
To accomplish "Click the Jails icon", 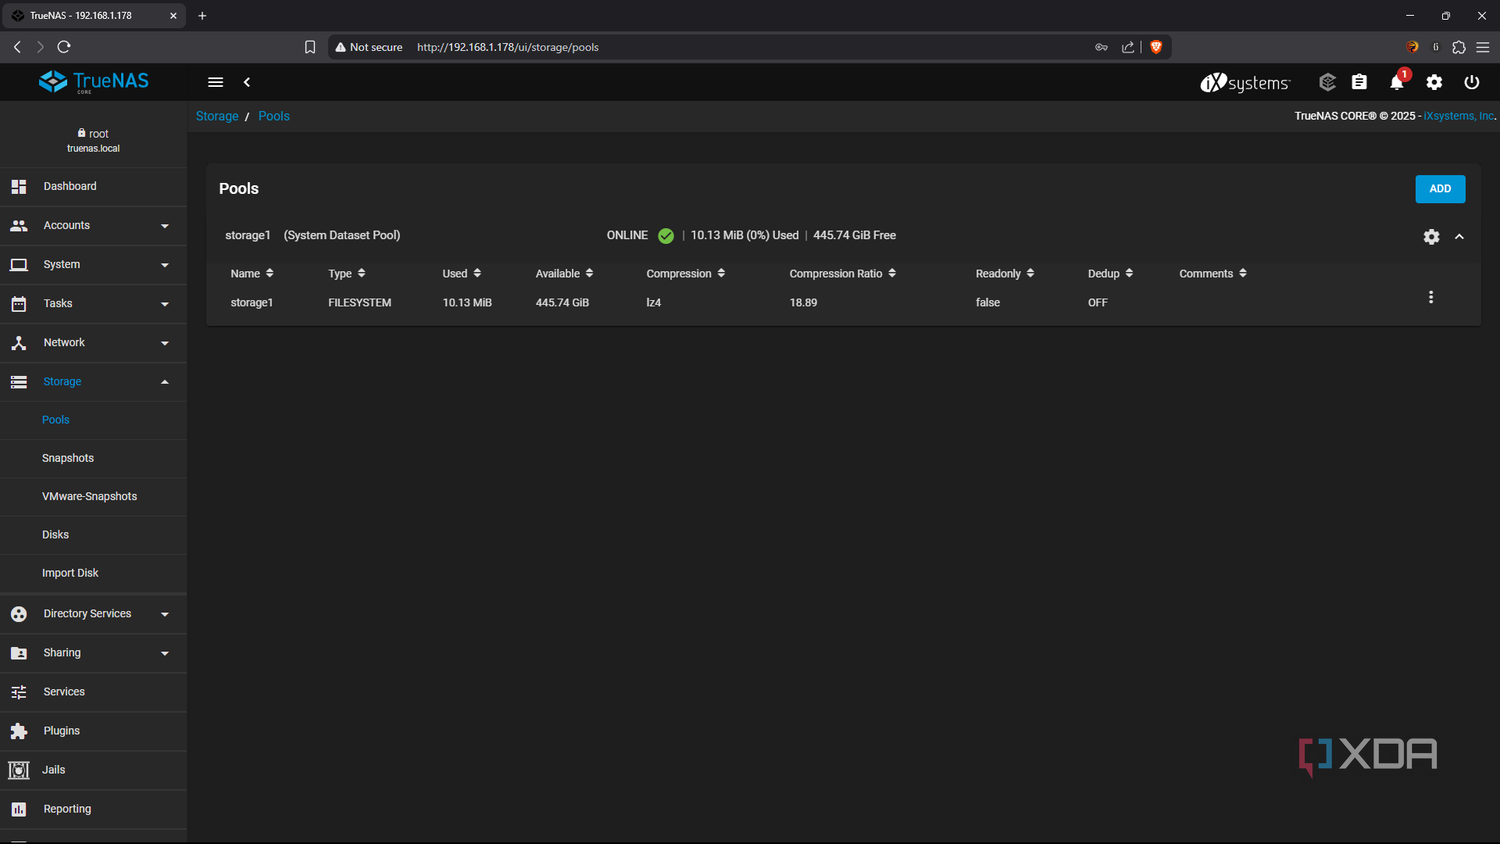I will [18, 770].
